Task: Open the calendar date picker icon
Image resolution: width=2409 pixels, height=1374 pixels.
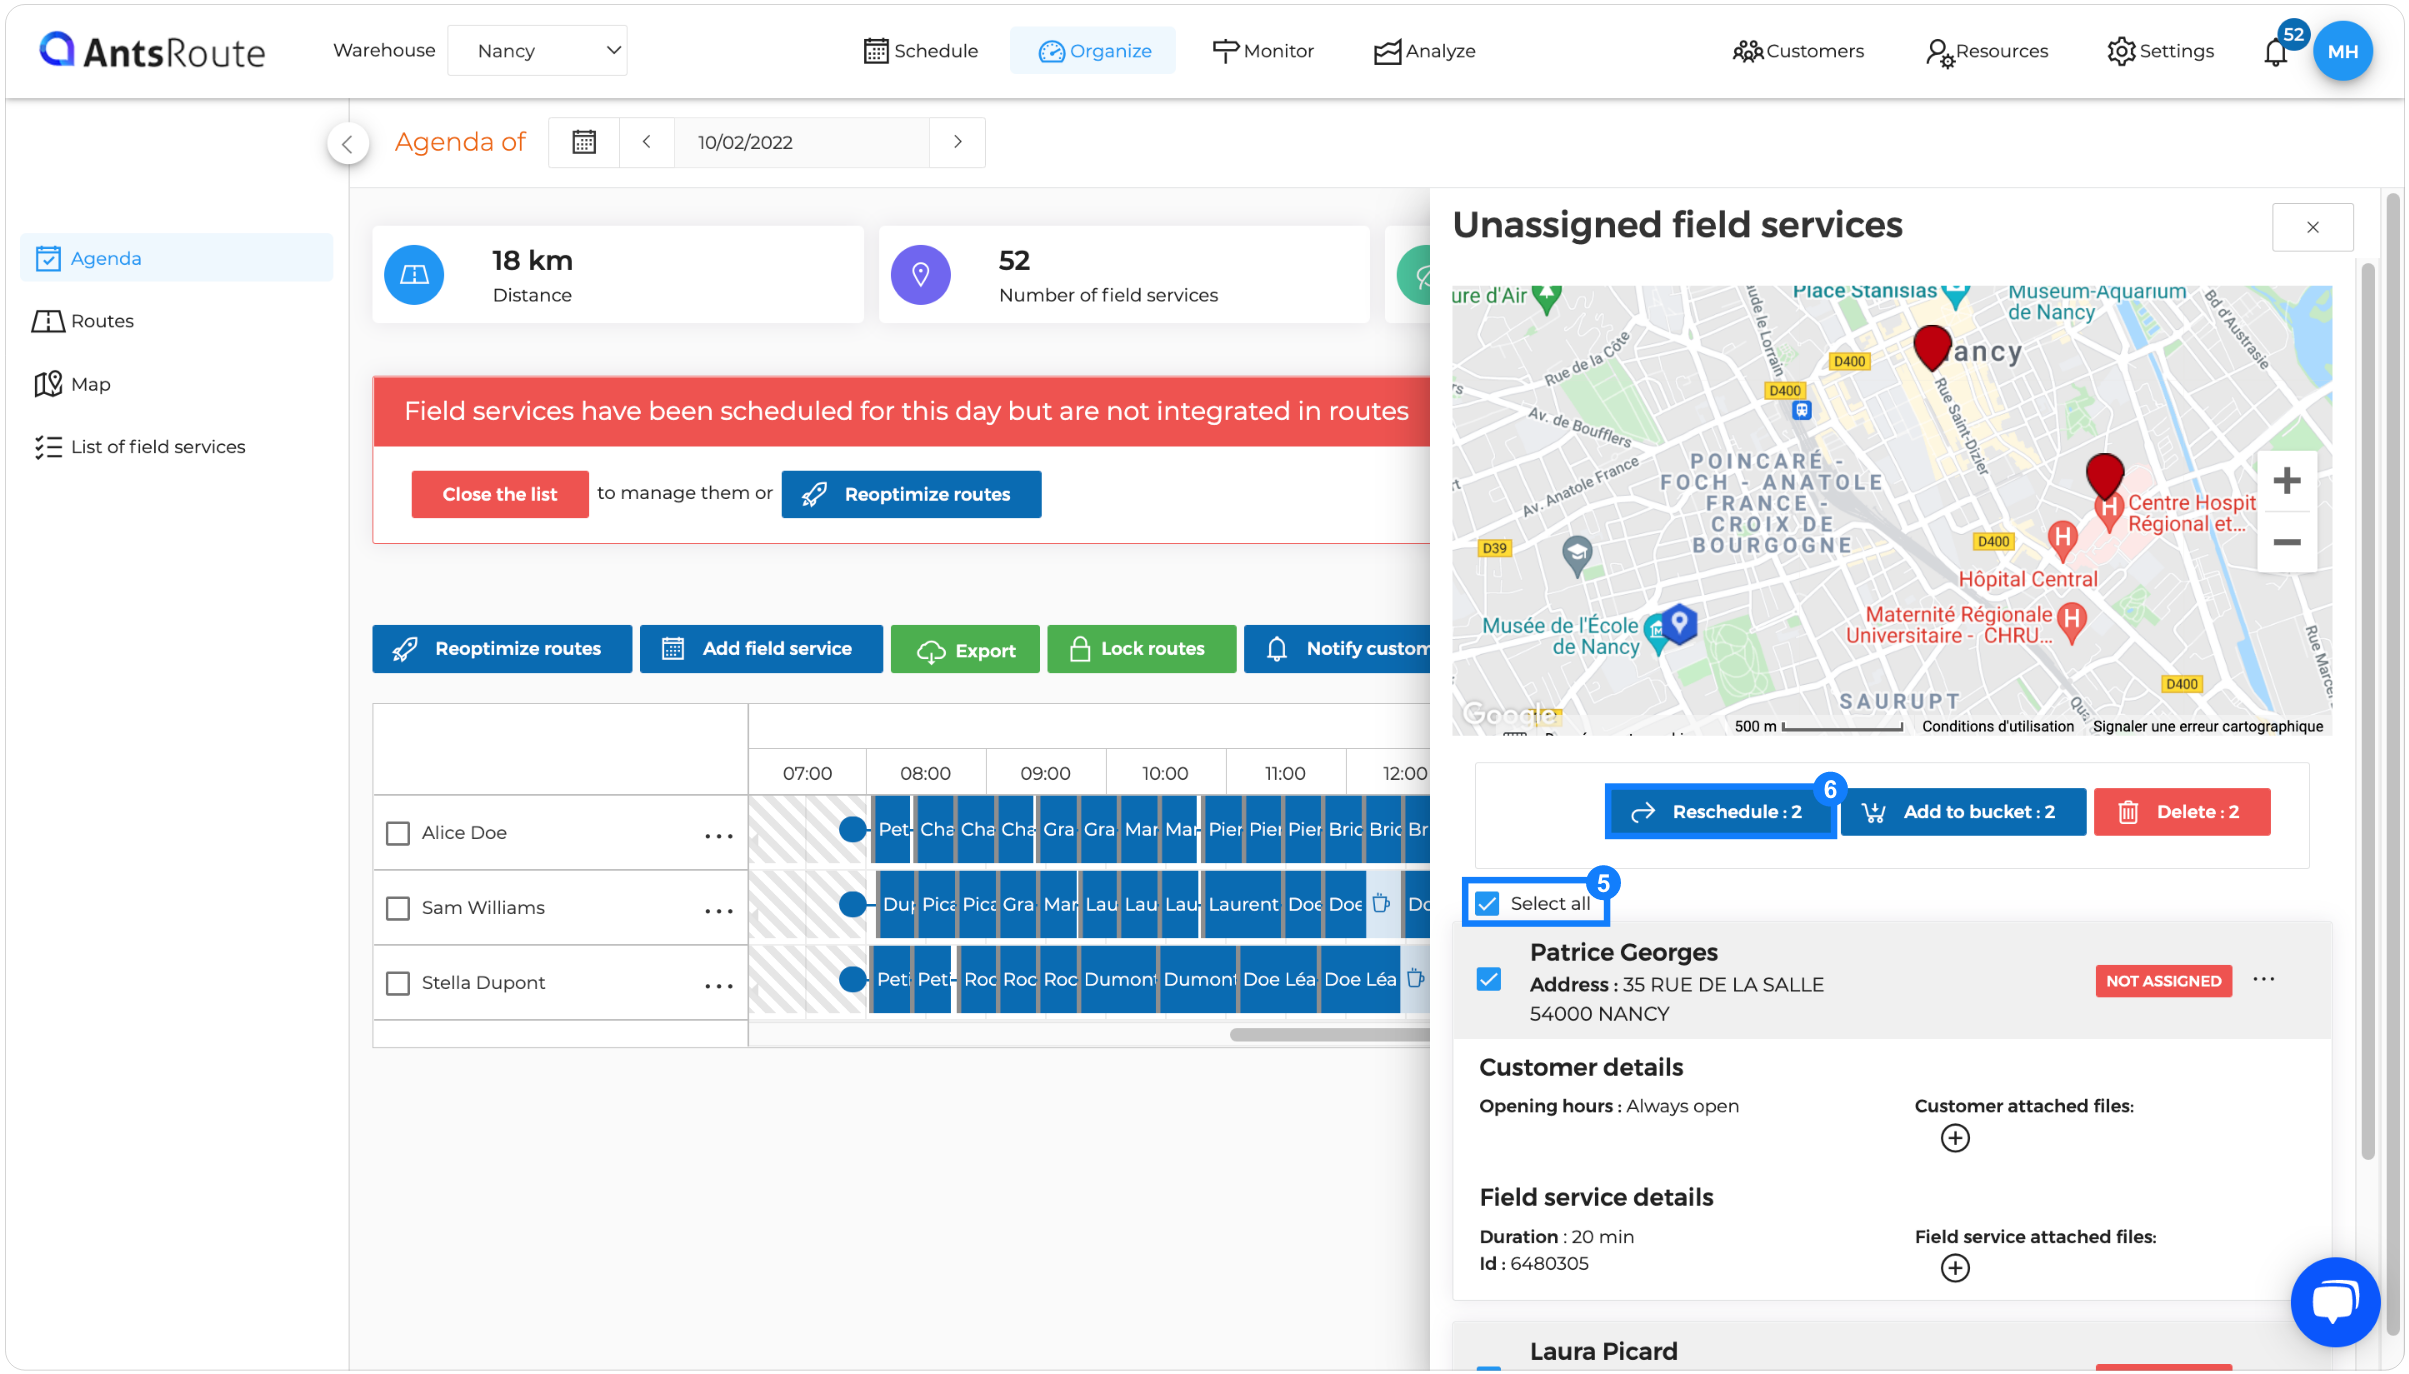Action: (584, 142)
